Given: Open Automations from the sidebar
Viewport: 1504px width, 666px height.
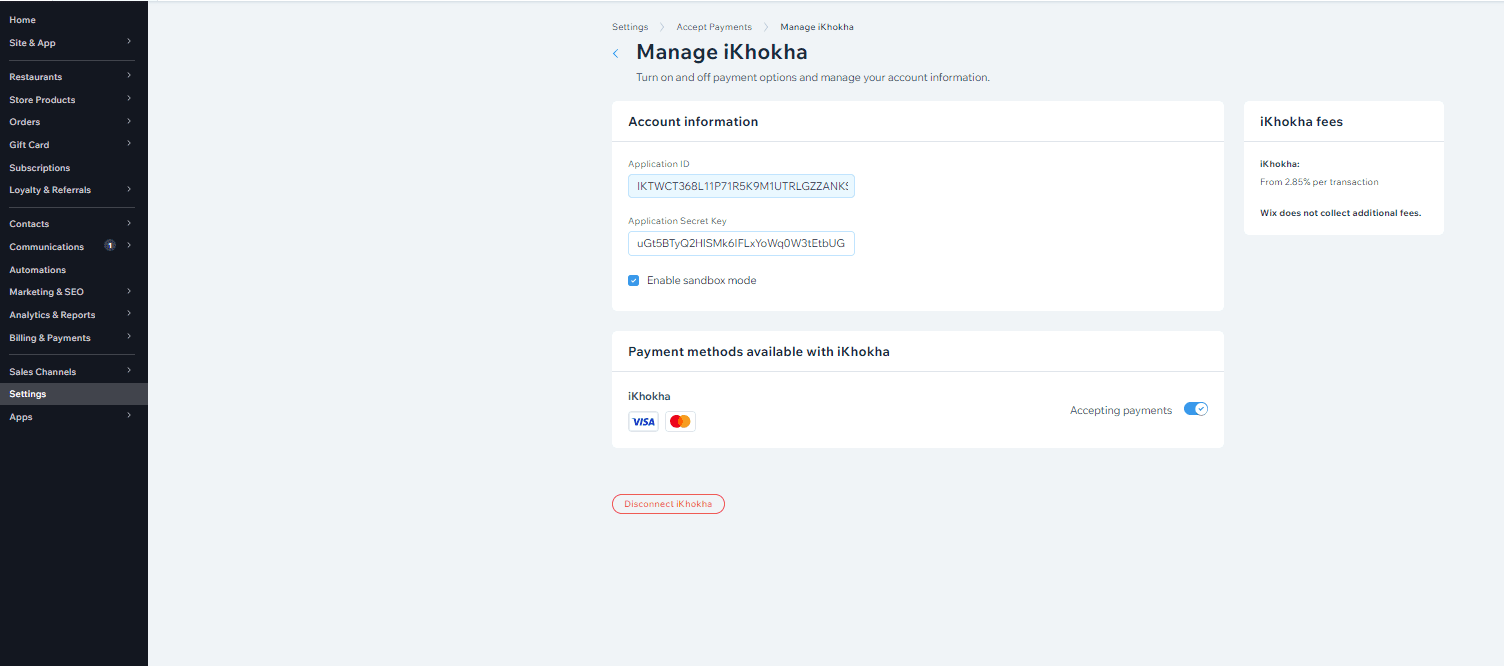Looking at the screenshot, I should click(x=38, y=270).
